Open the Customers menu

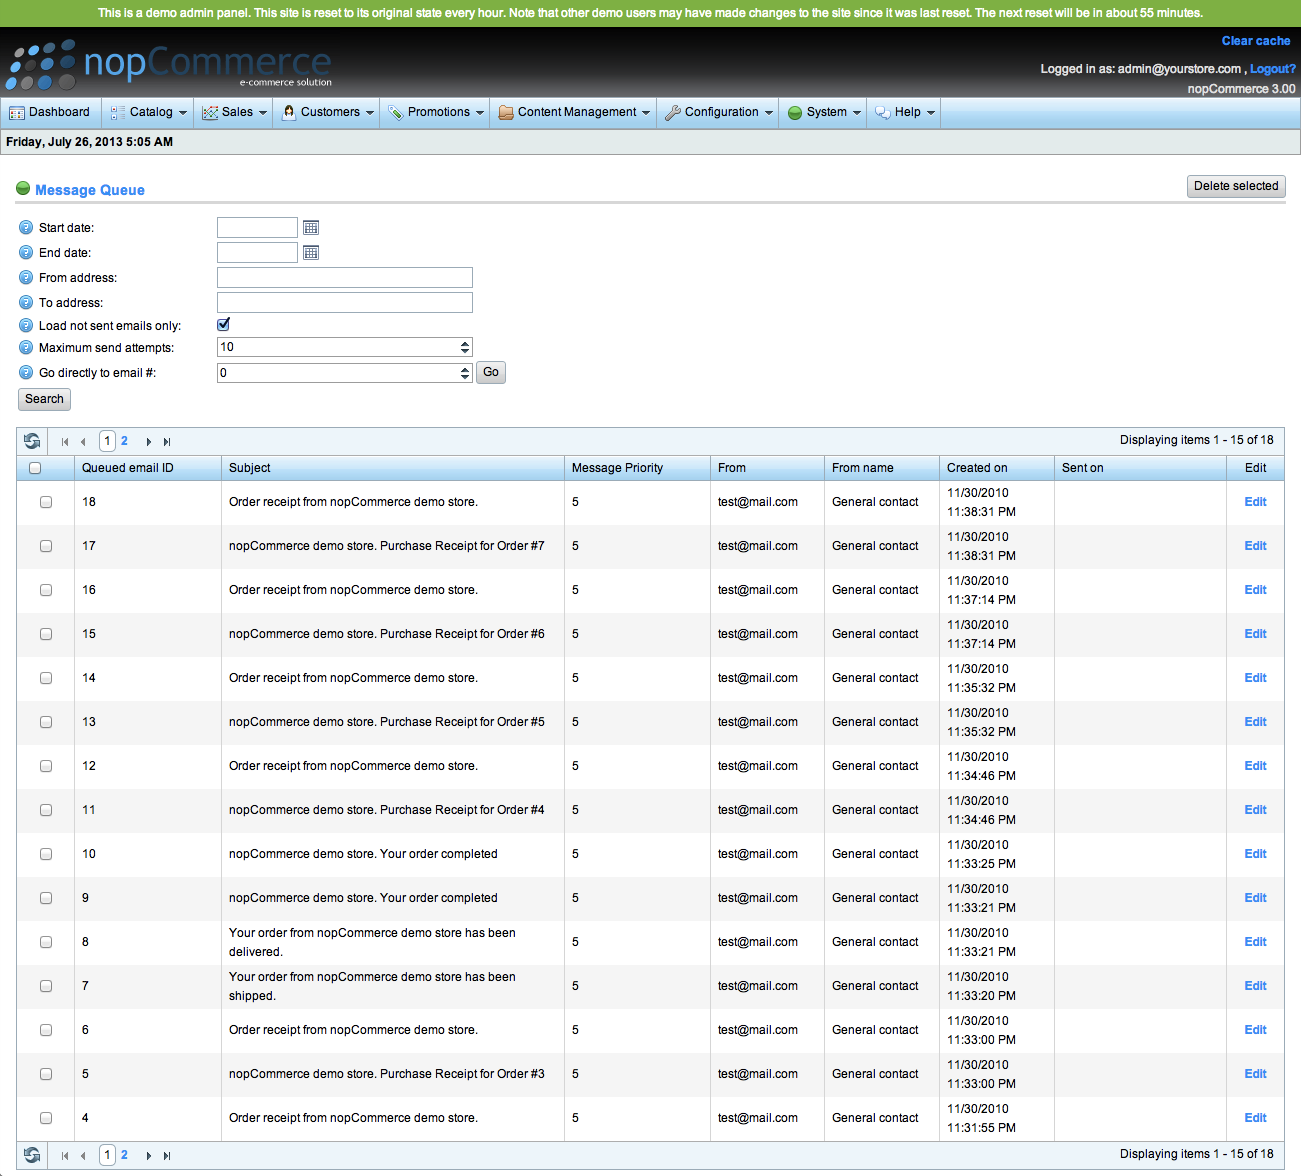pyautogui.click(x=329, y=112)
